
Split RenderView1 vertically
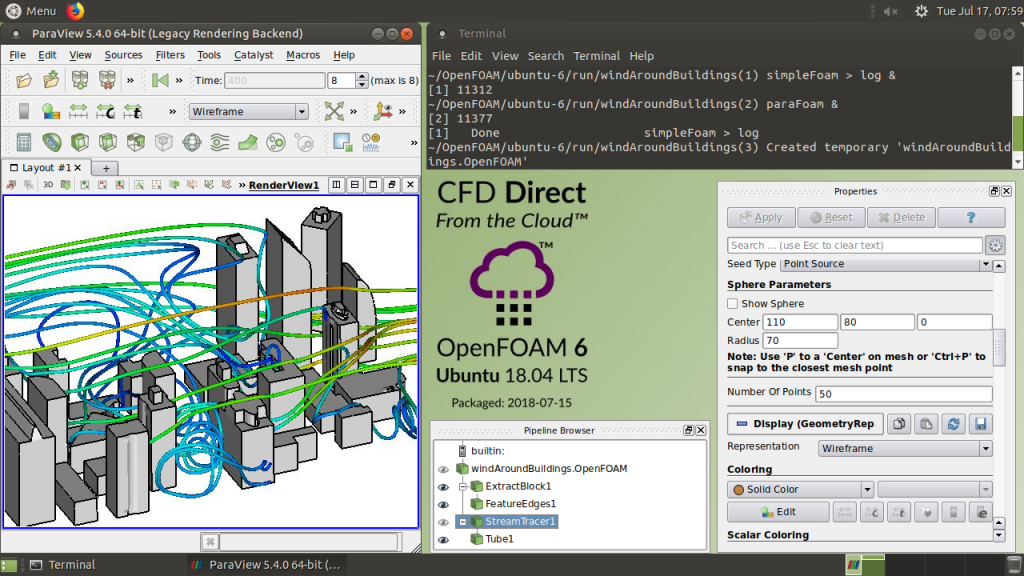tap(355, 185)
